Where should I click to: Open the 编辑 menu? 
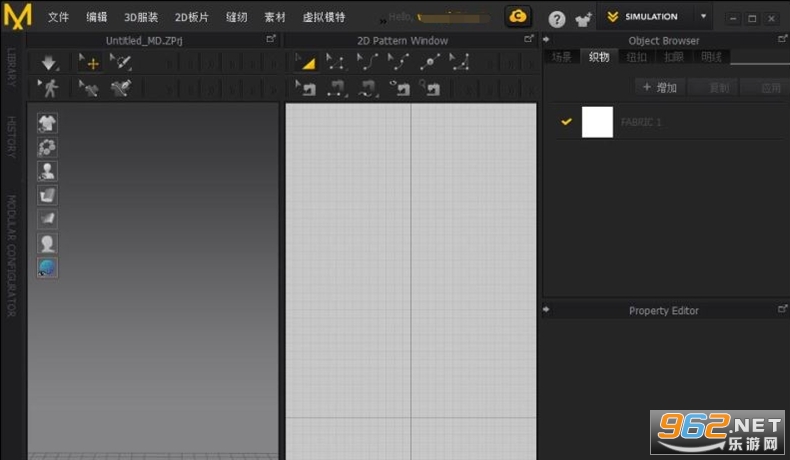pyautogui.click(x=96, y=17)
